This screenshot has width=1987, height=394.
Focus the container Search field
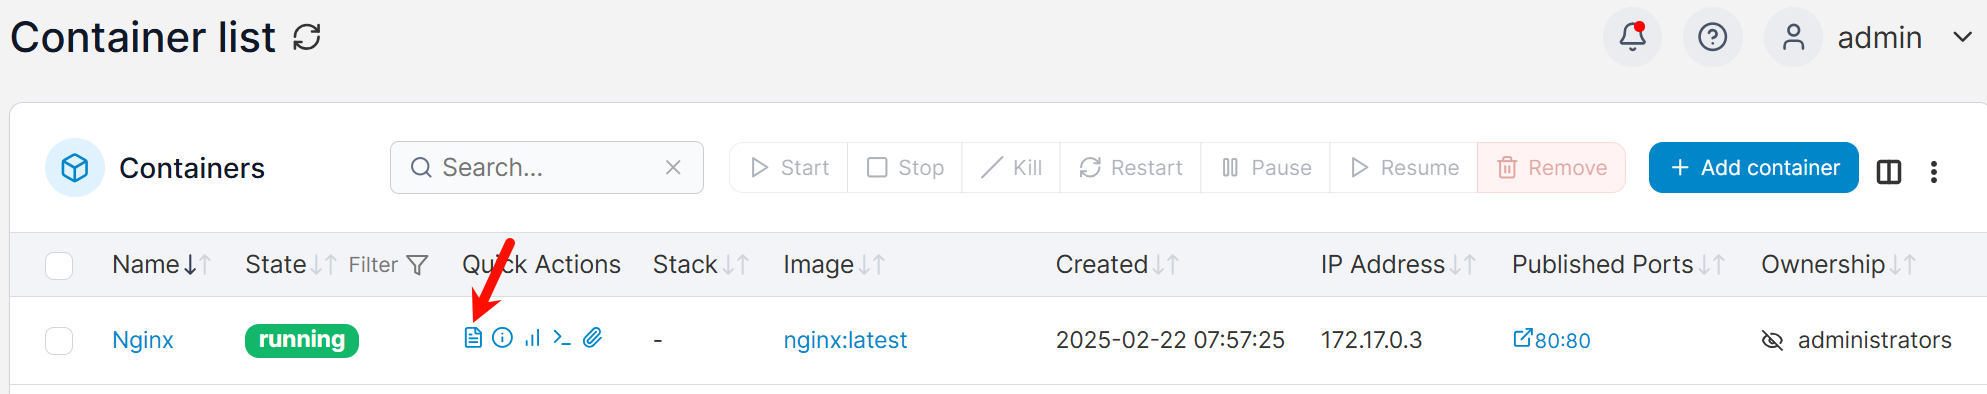click(x=547, y=167)
